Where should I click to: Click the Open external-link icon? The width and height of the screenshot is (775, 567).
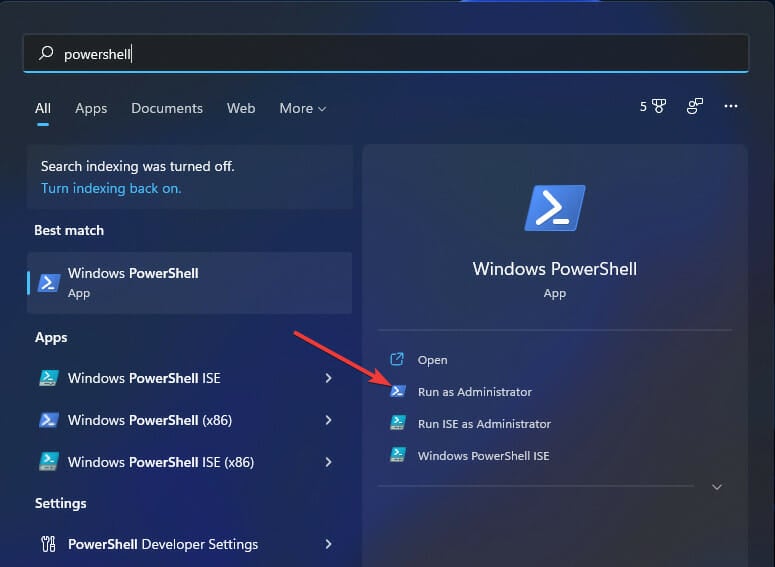(397, 359)
